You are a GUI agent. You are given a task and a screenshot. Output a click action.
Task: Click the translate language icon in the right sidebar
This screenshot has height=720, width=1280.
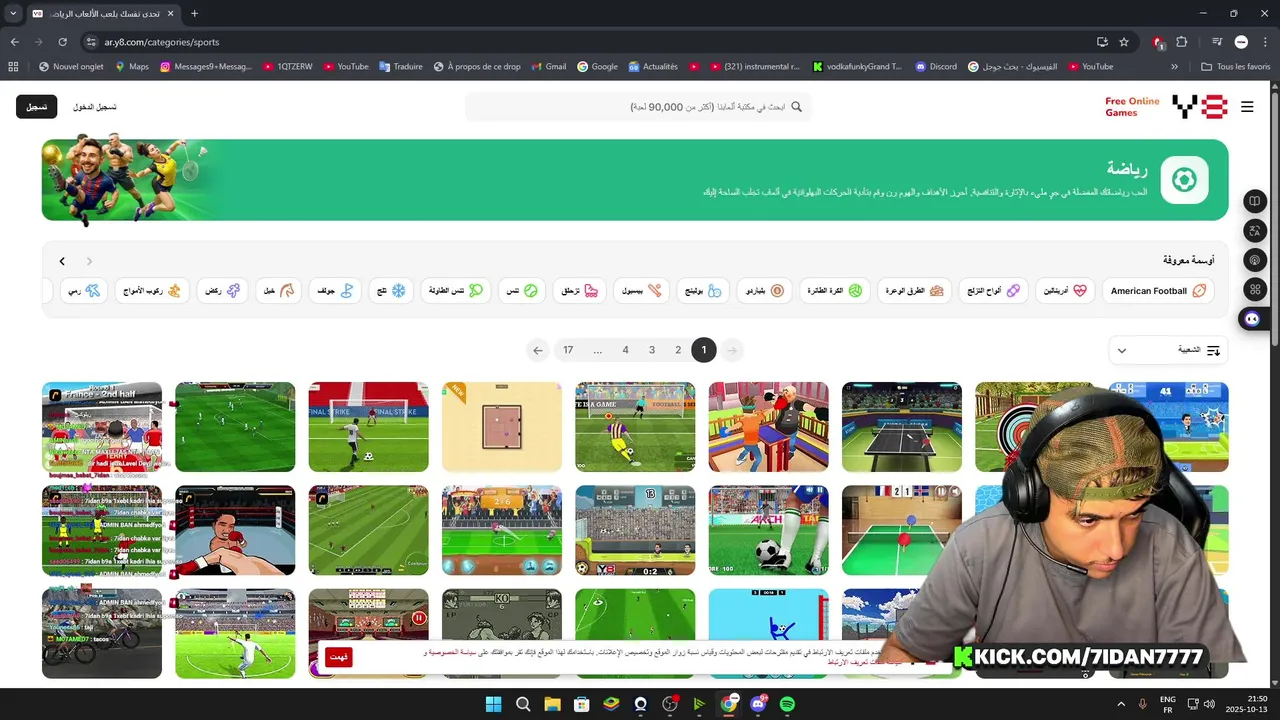pyautogui.click(x=1254, y=231)
